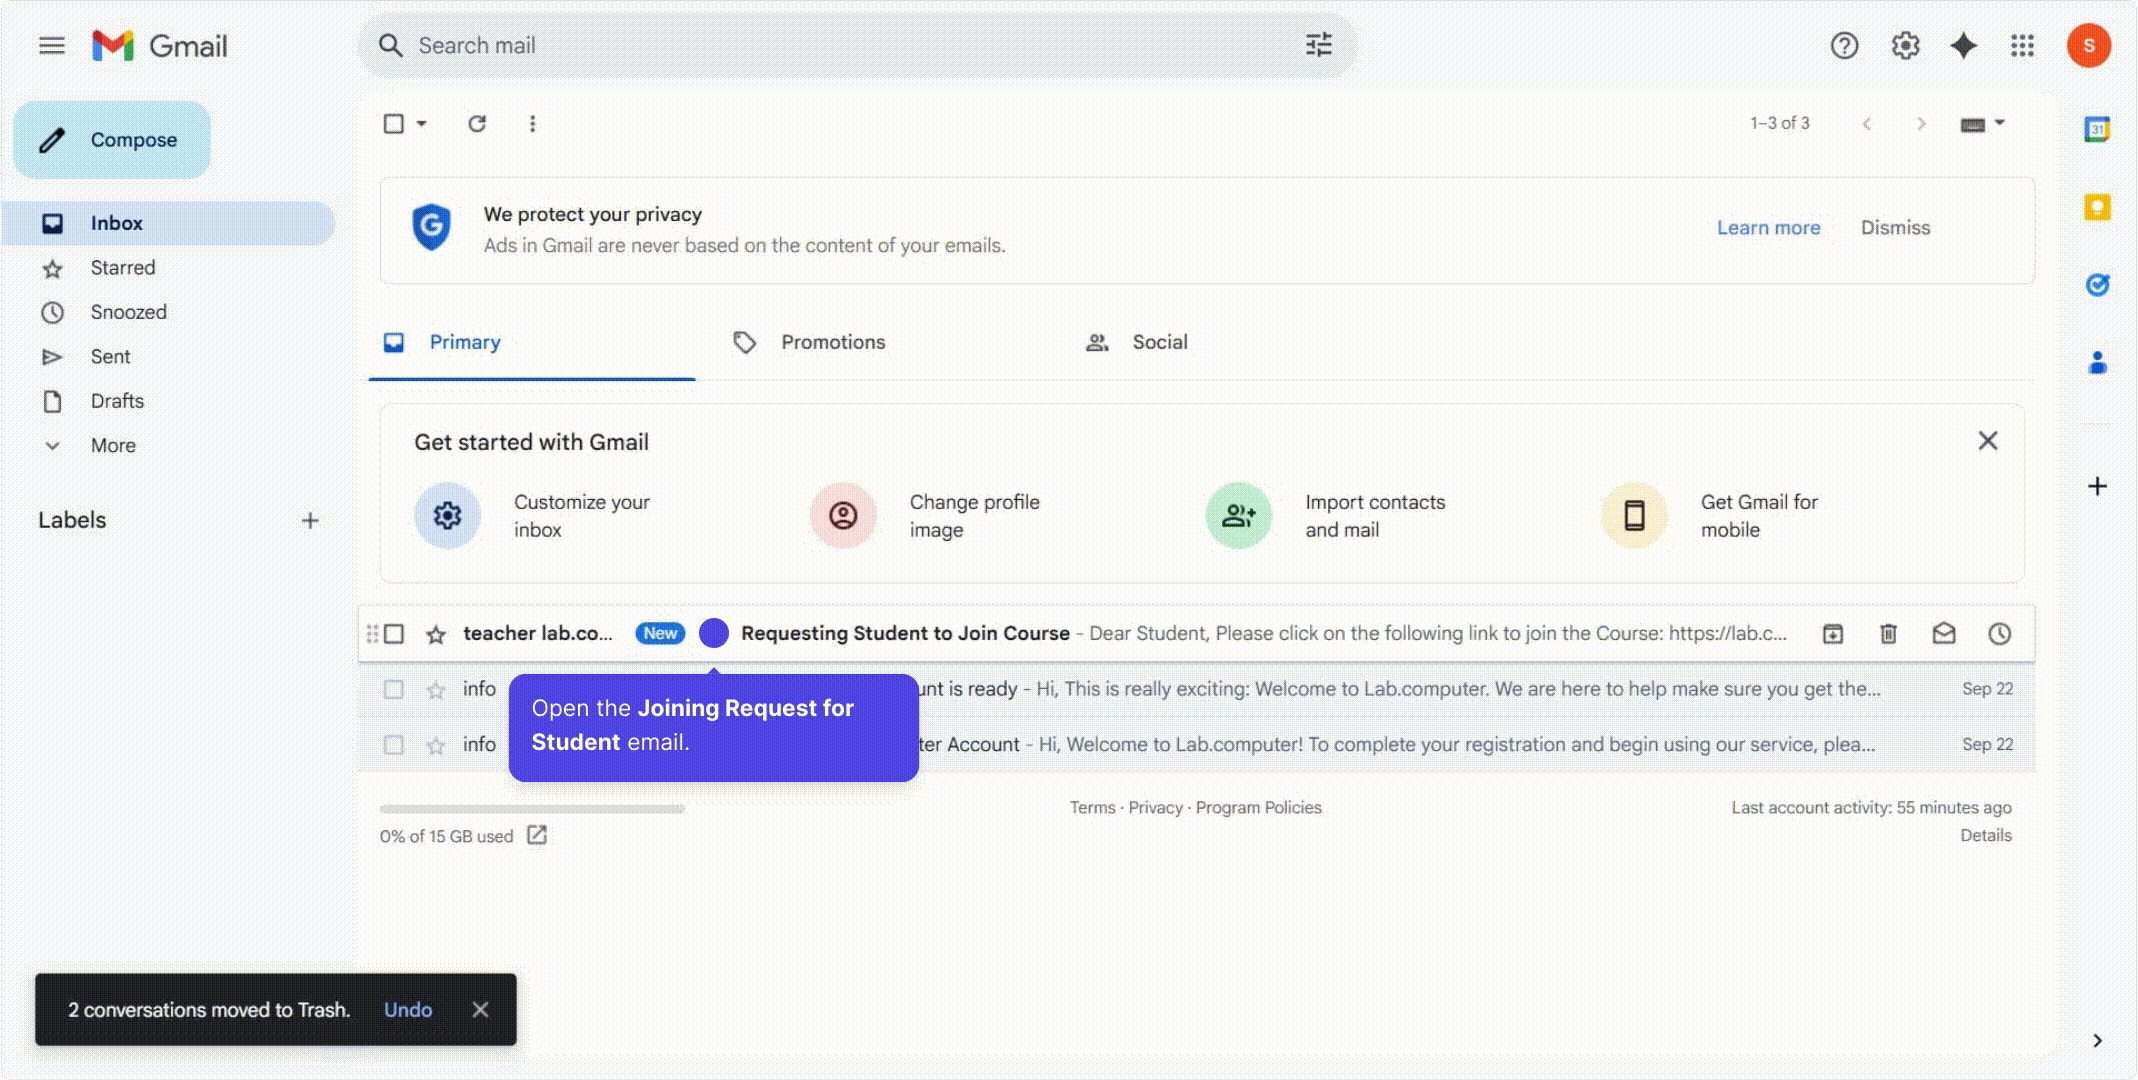
Task: Open the input tools keyboard dropdown
Action: point(1982,123)
